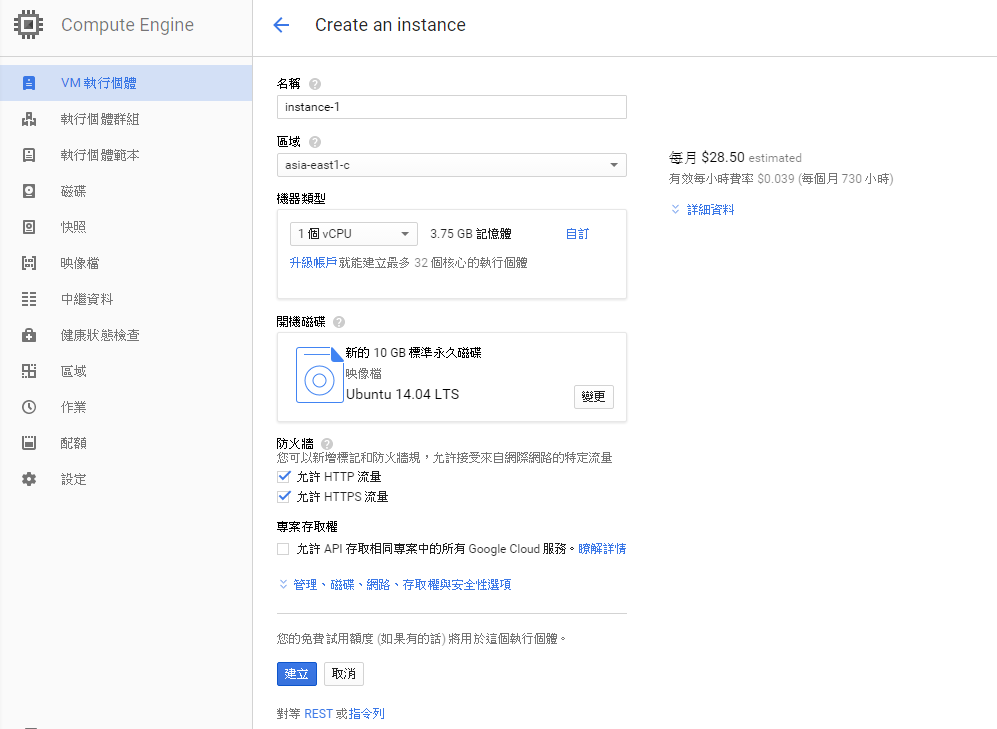Click the Compute Engine chip logo icon
This screenshot has height=729, width=997.
point(29,25)
